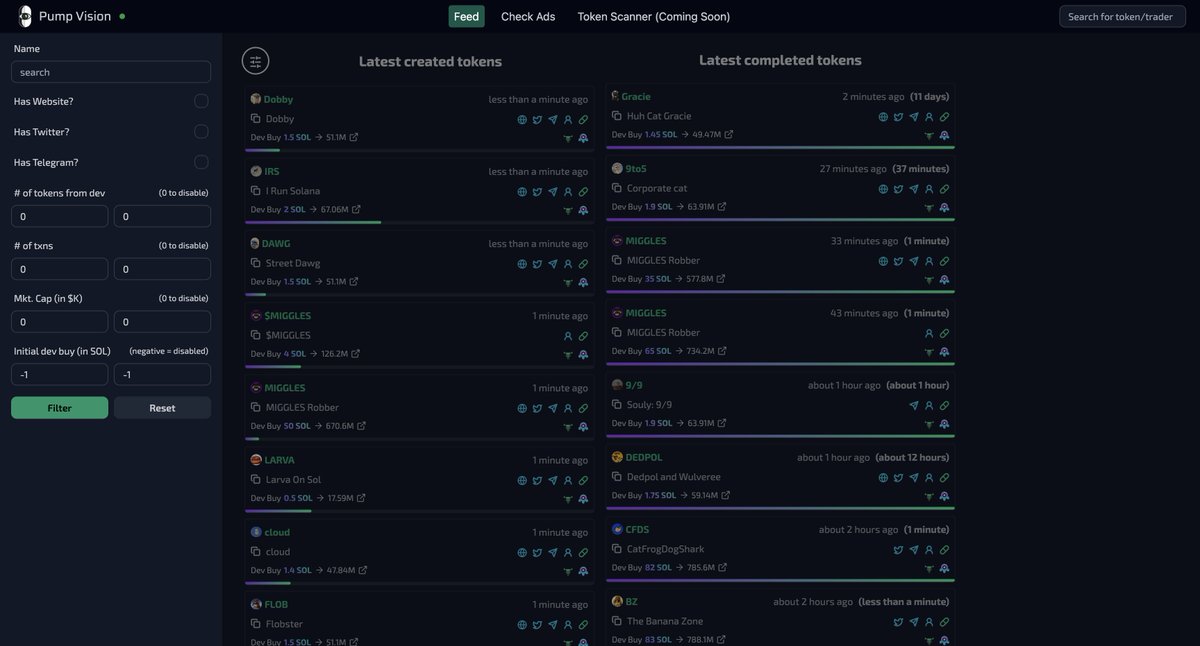Select "Latest completed tokens" heading
1200x646 pixels.
tap(780, 60)
